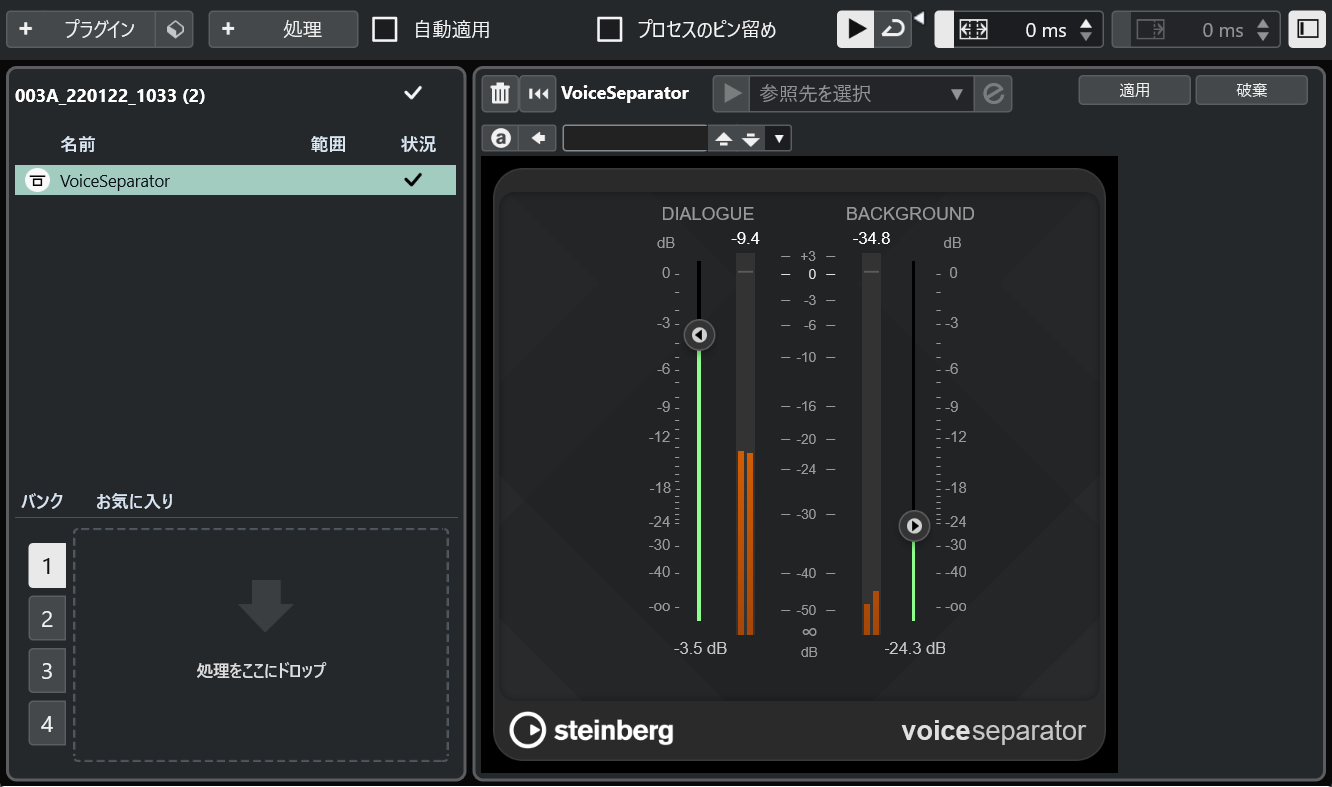This screenshot has width=1332, height=787.
Task: Adjust the second 0 ms tail stepper
Action: 1264,30
